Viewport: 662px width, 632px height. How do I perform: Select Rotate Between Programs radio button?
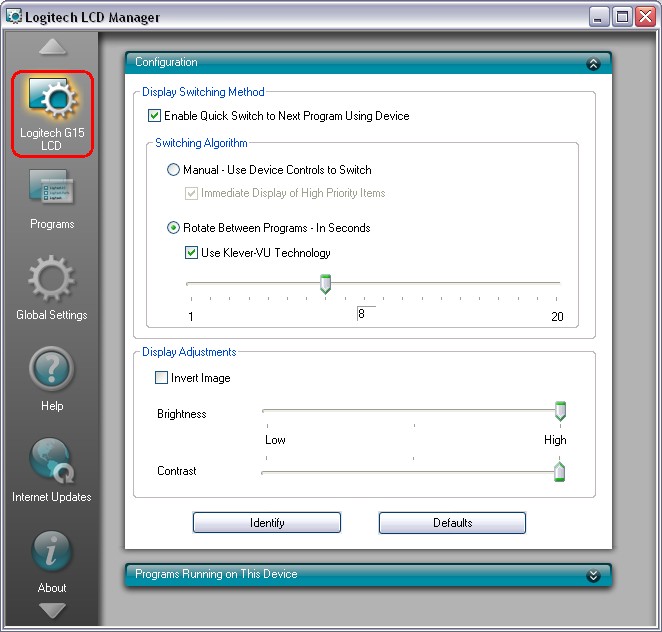click(x=173, y=228)
